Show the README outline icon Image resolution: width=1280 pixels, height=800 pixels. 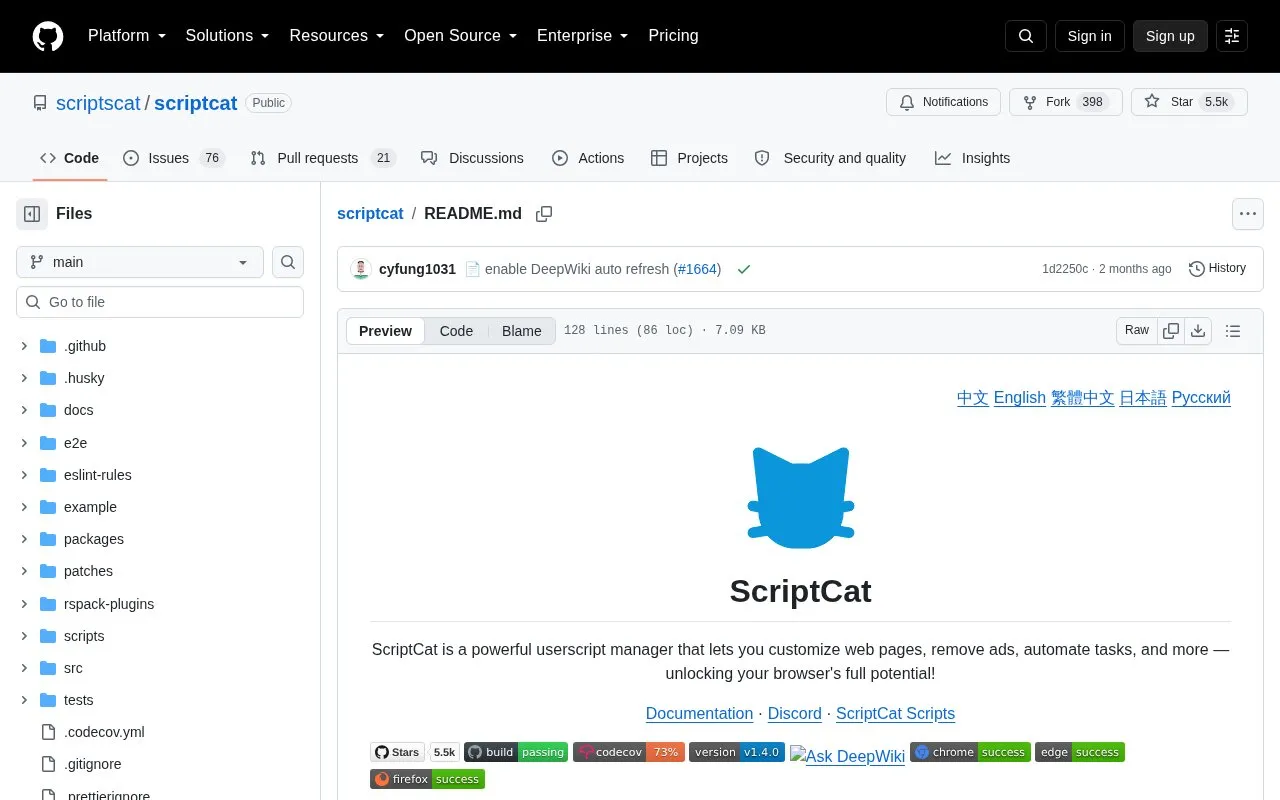[1233, 331]
